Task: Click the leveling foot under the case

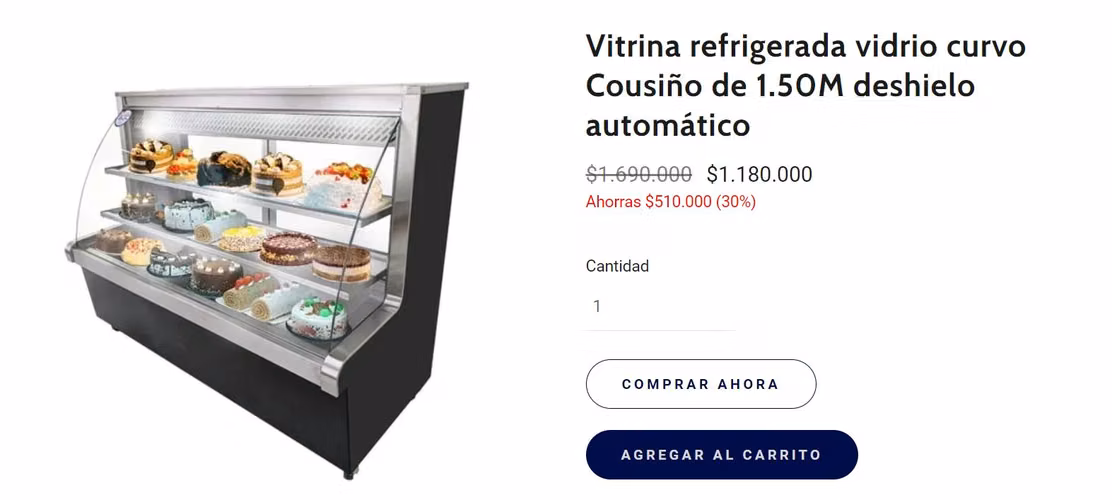Action: pyautogui.click(x=348, y=472)
